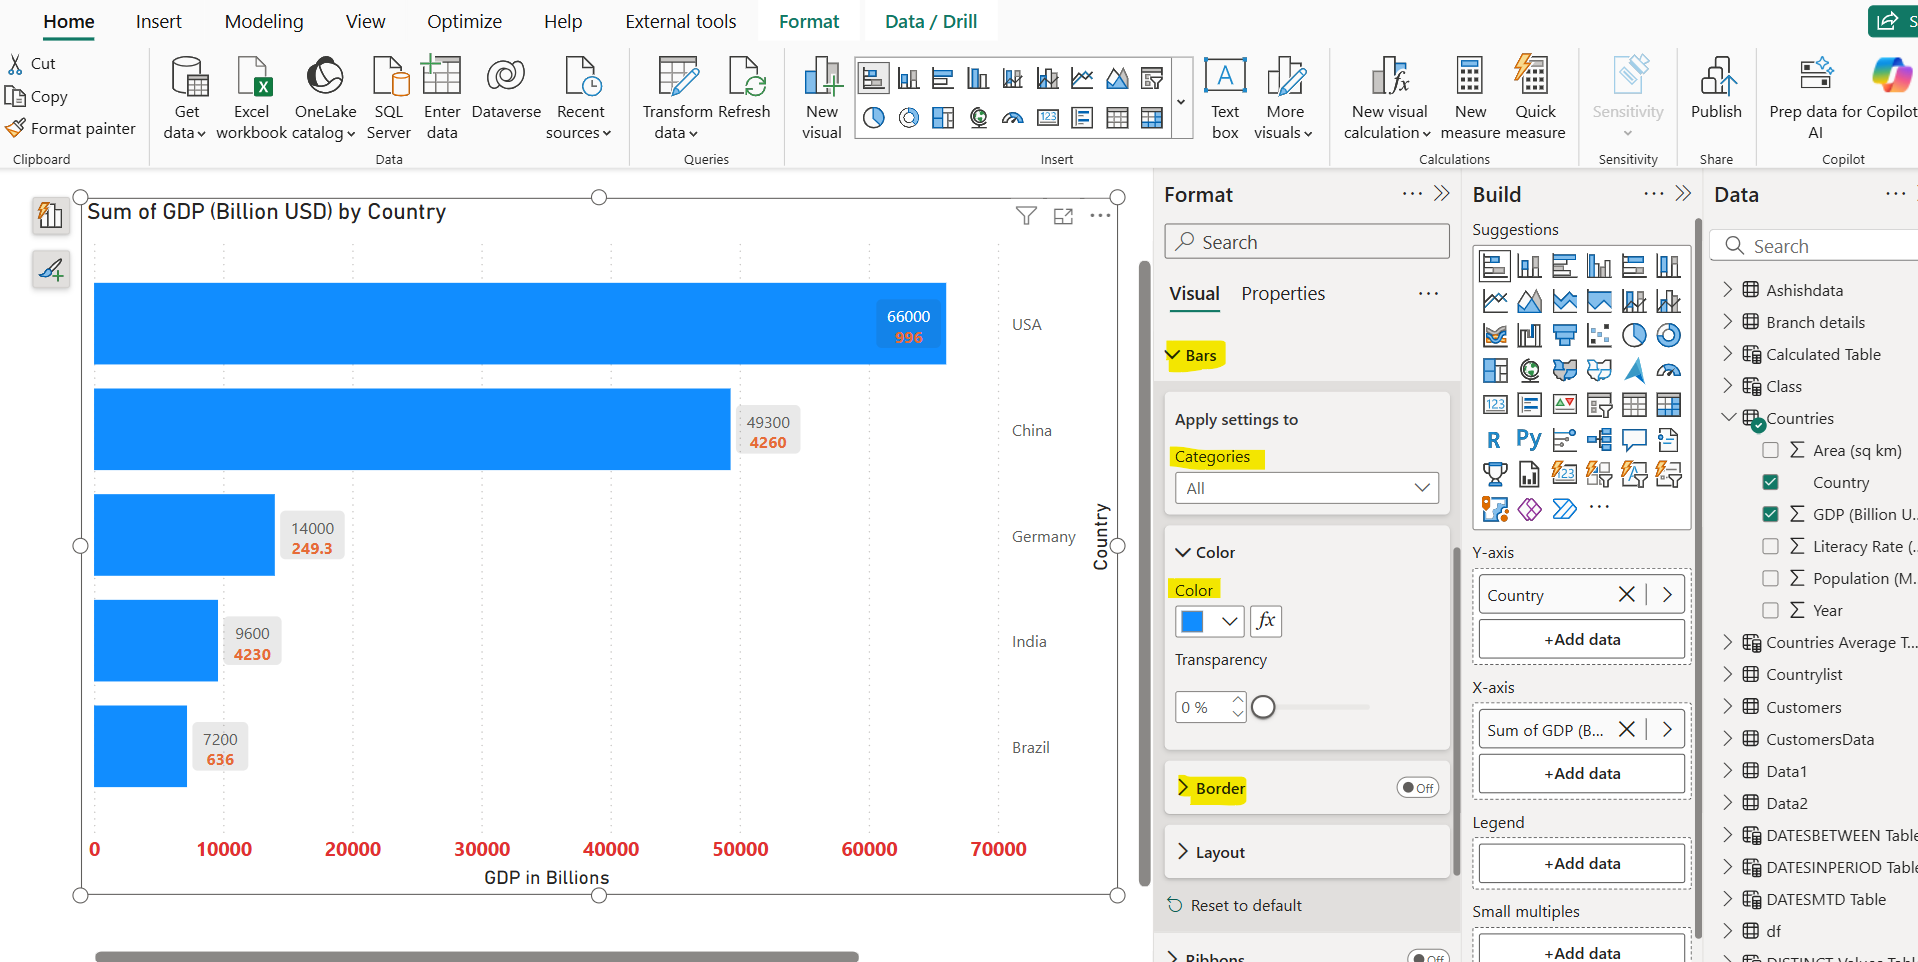
Task: Toggle the Border switch on
Action: (x=1417, y=788)
